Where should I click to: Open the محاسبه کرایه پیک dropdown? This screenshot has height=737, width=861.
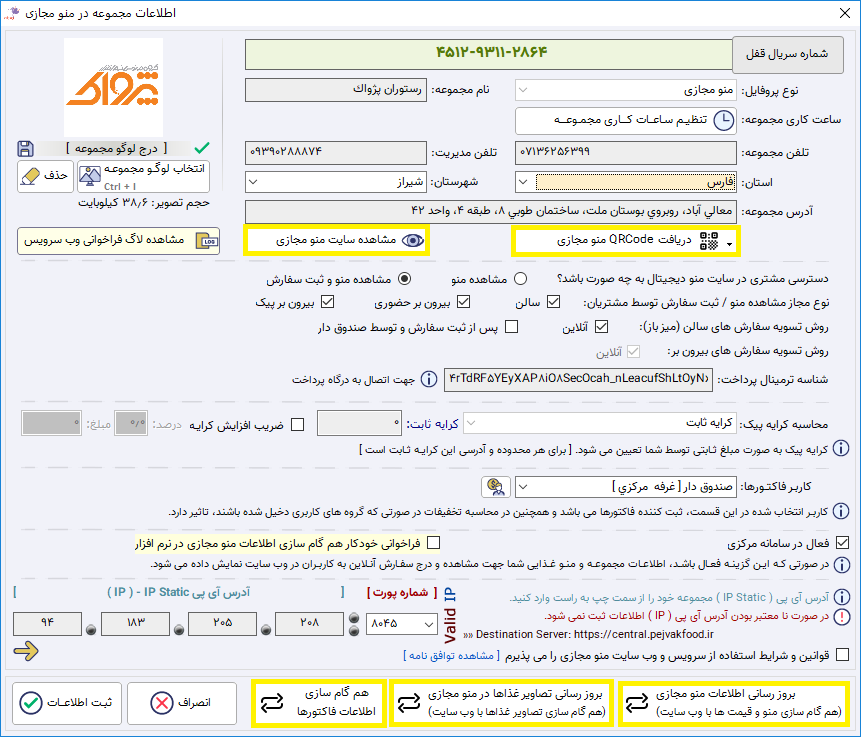[600, 423]
